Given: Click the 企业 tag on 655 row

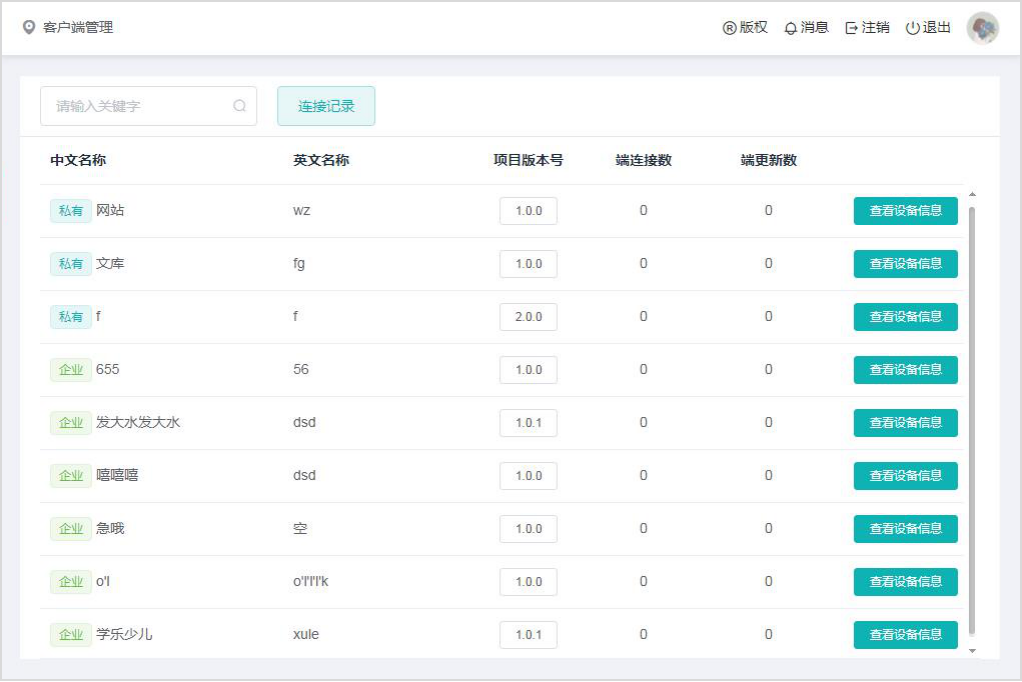Looking at the screenshot, I should click(71, 370).
